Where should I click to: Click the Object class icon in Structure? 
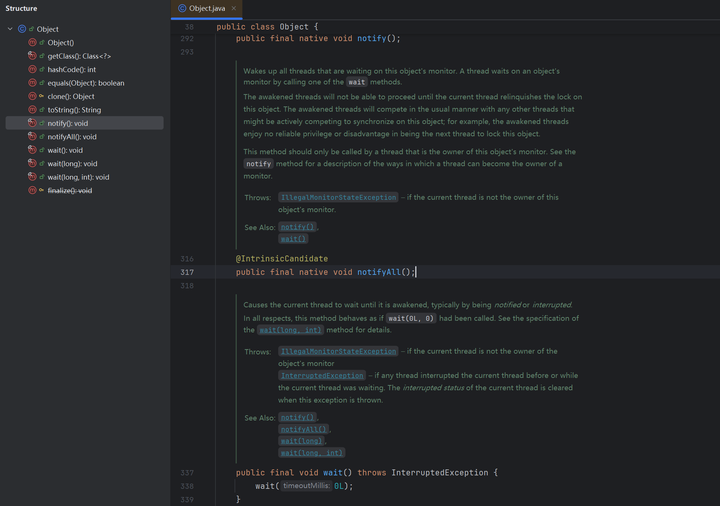22,29
